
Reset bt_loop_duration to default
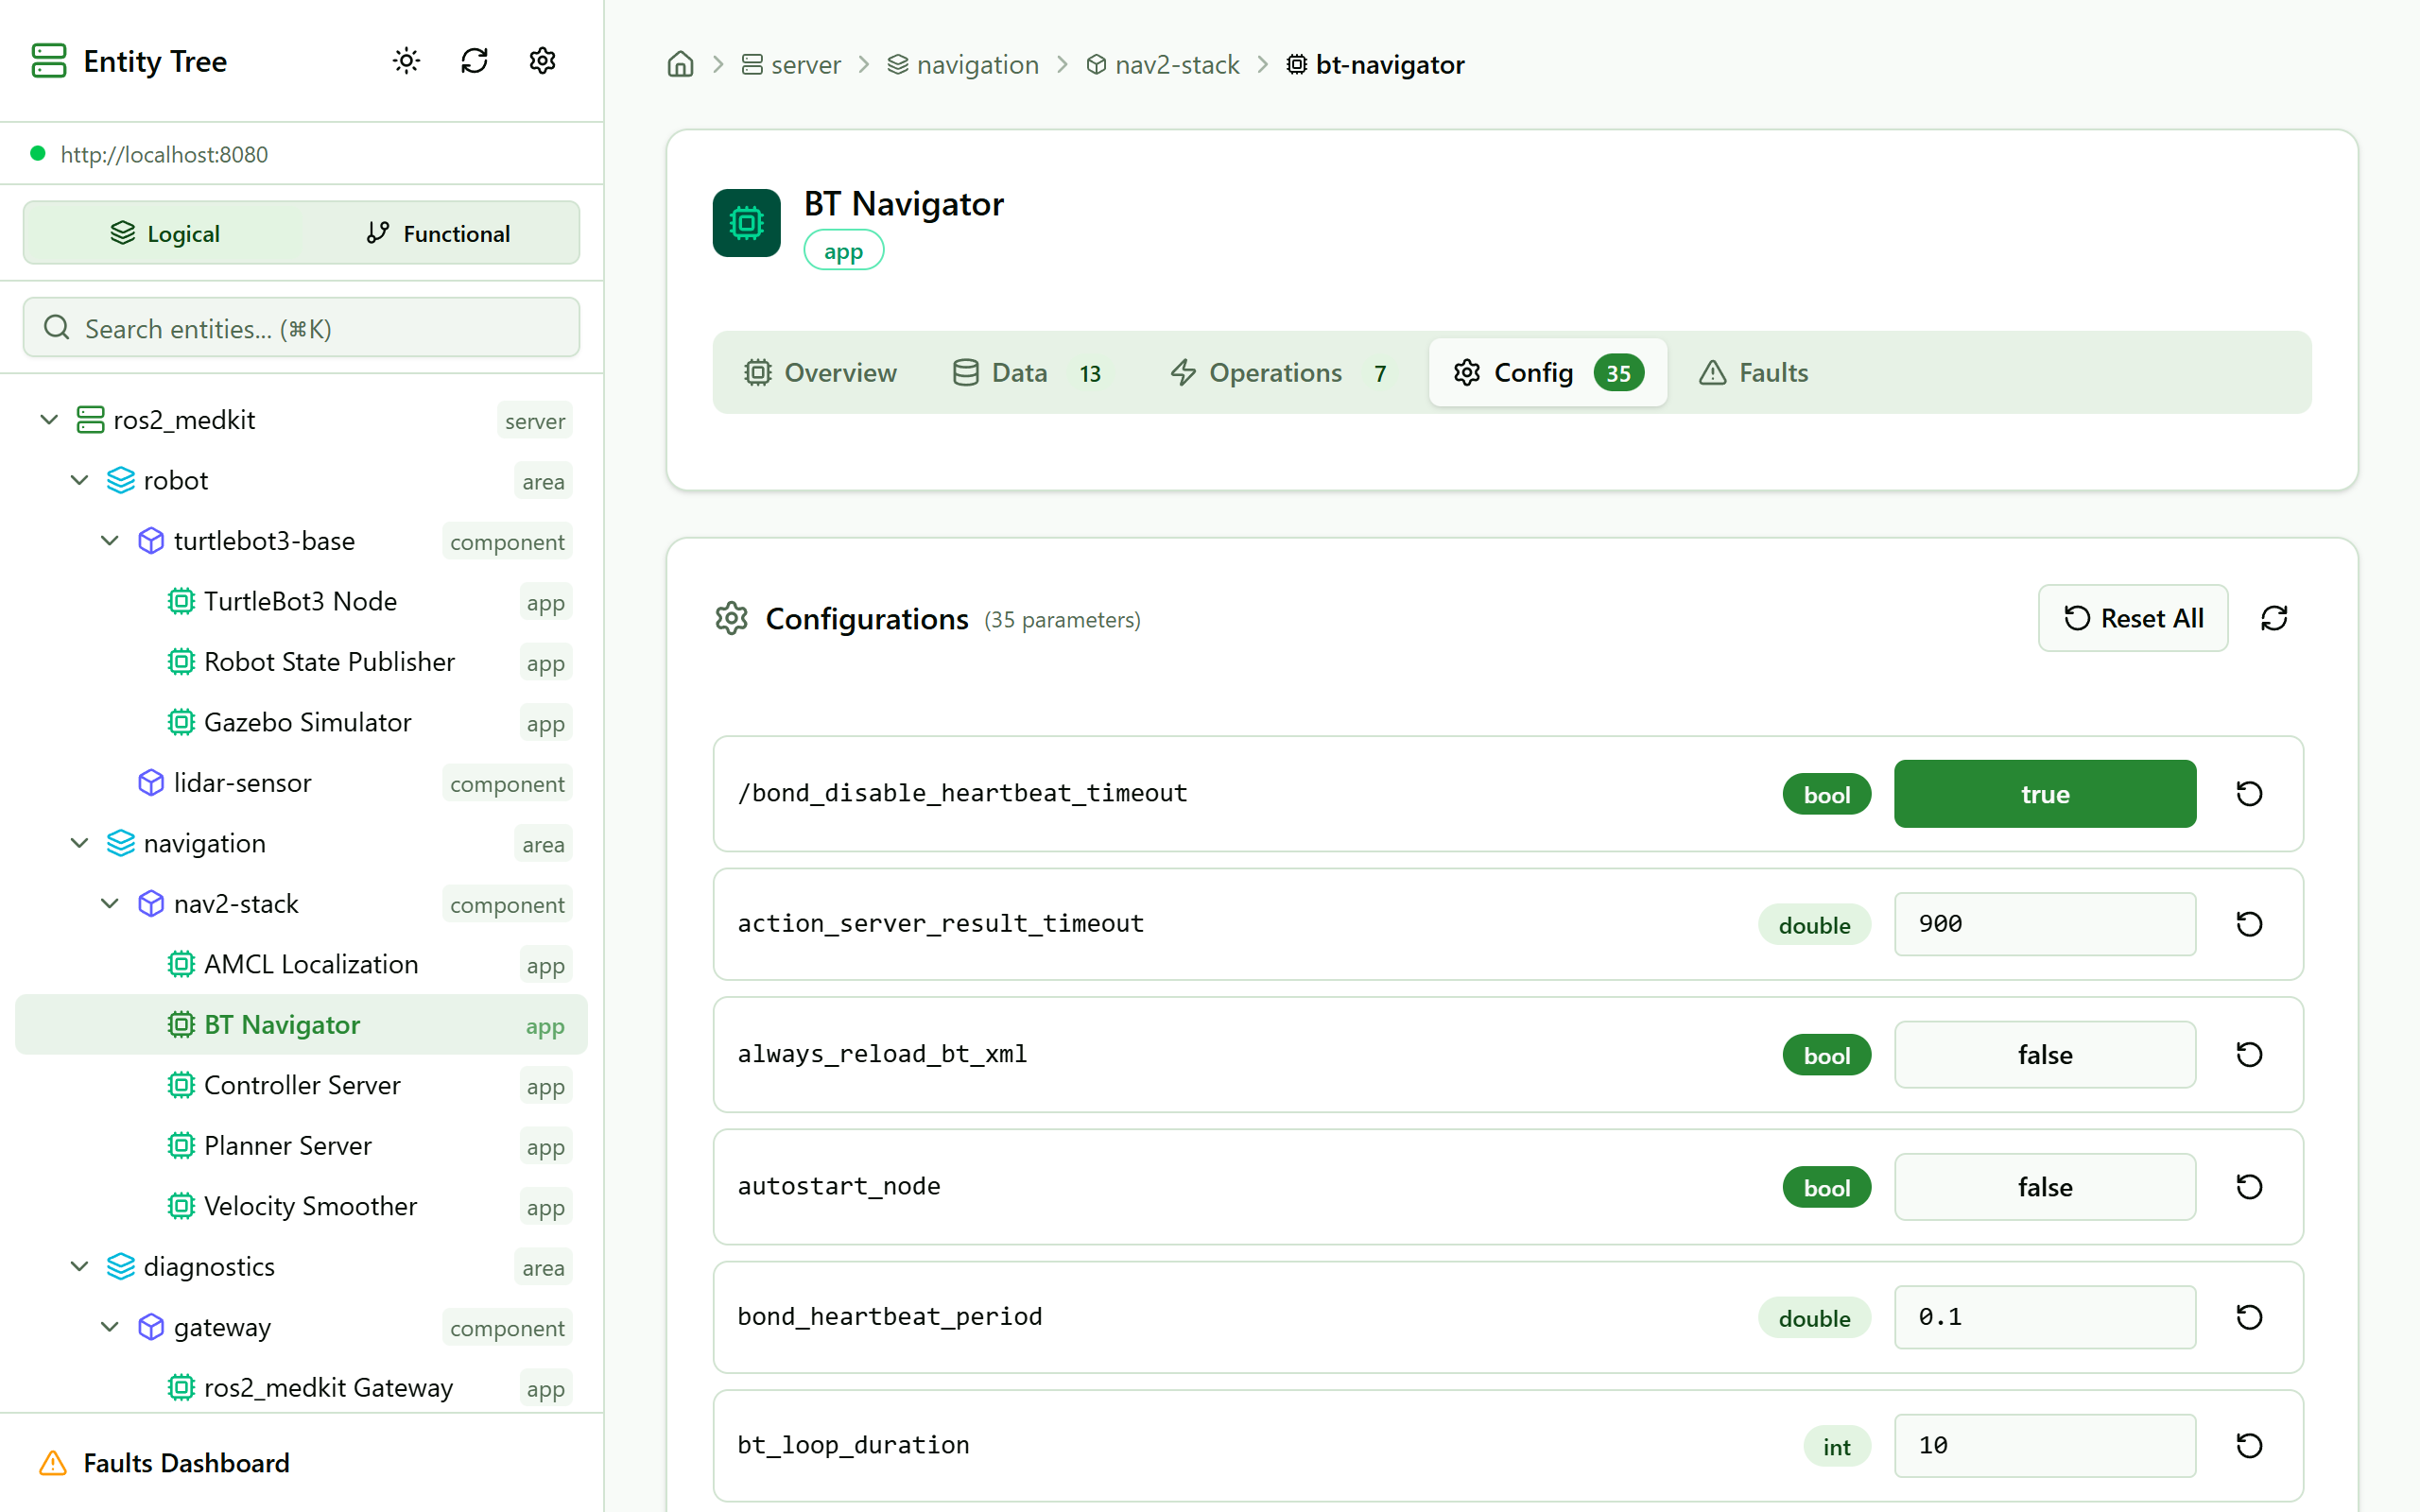pos(2249,1445)
